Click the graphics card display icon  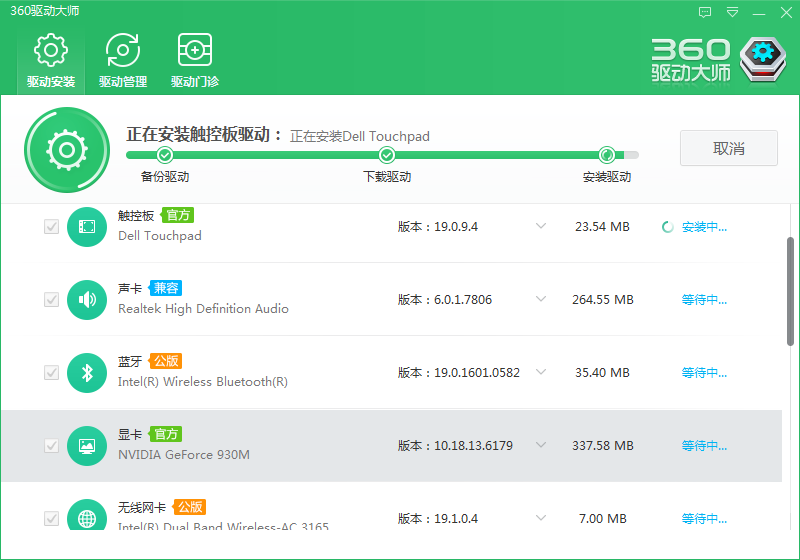click(x=87, y=445)
